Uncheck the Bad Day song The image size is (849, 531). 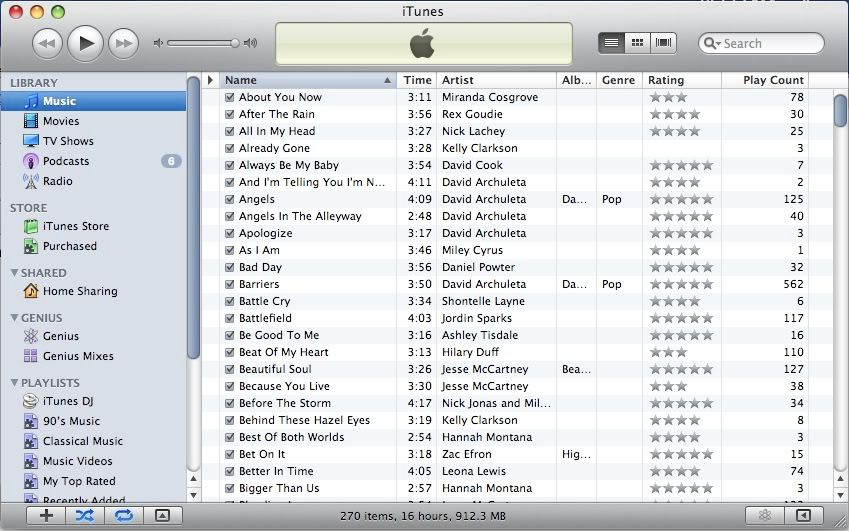(x=230, y=267)
